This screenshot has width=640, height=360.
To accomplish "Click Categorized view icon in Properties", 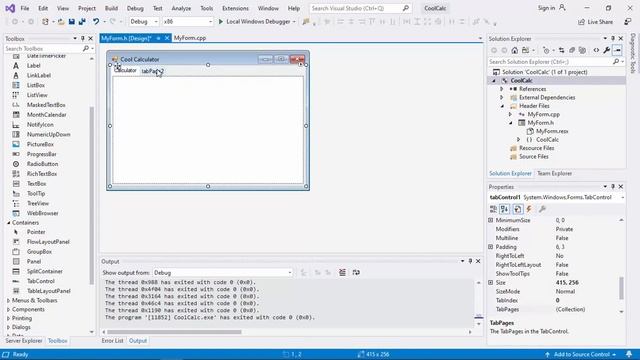I will pyautogui.click(x=493, y=209).
